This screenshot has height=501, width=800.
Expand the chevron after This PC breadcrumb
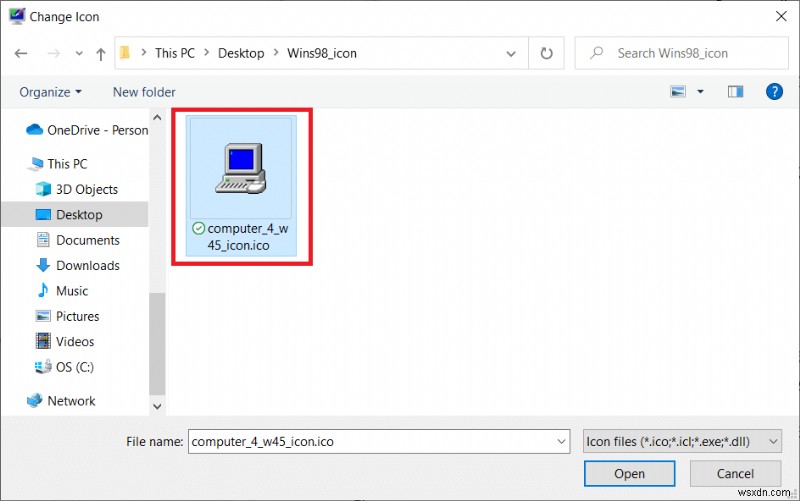[207, 53]
